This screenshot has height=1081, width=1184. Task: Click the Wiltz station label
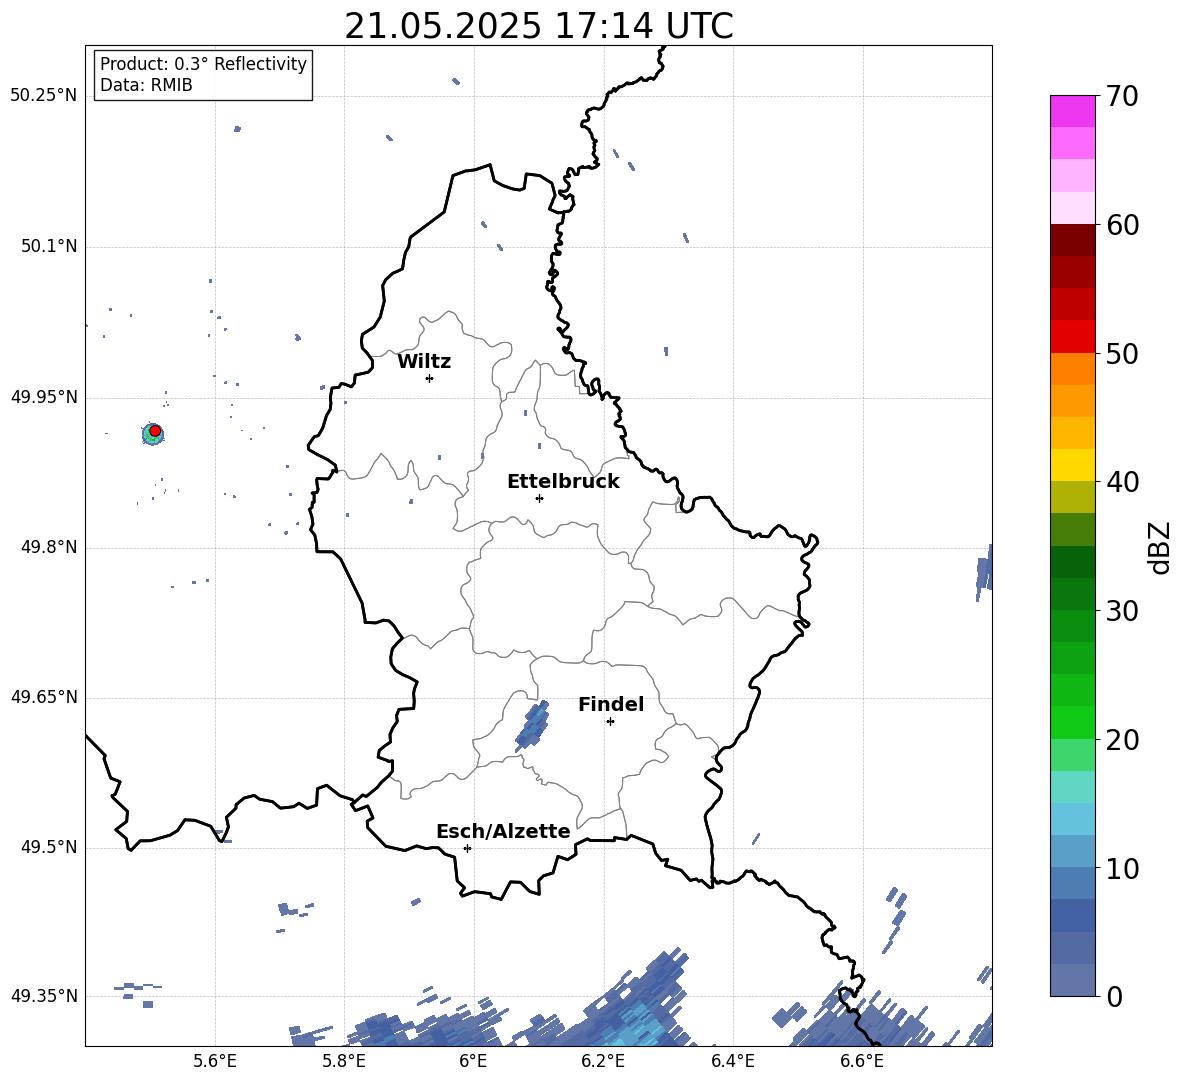click(x=424, y=362)
